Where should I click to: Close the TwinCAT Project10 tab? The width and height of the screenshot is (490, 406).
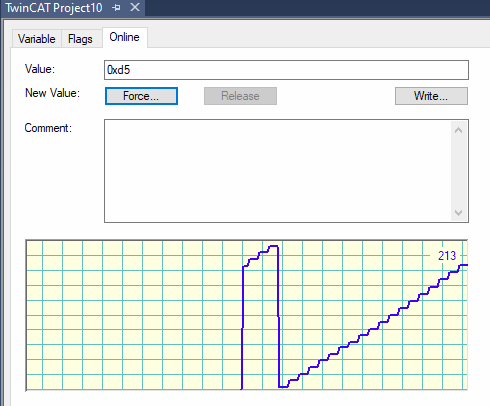click(x=135, y=7)
